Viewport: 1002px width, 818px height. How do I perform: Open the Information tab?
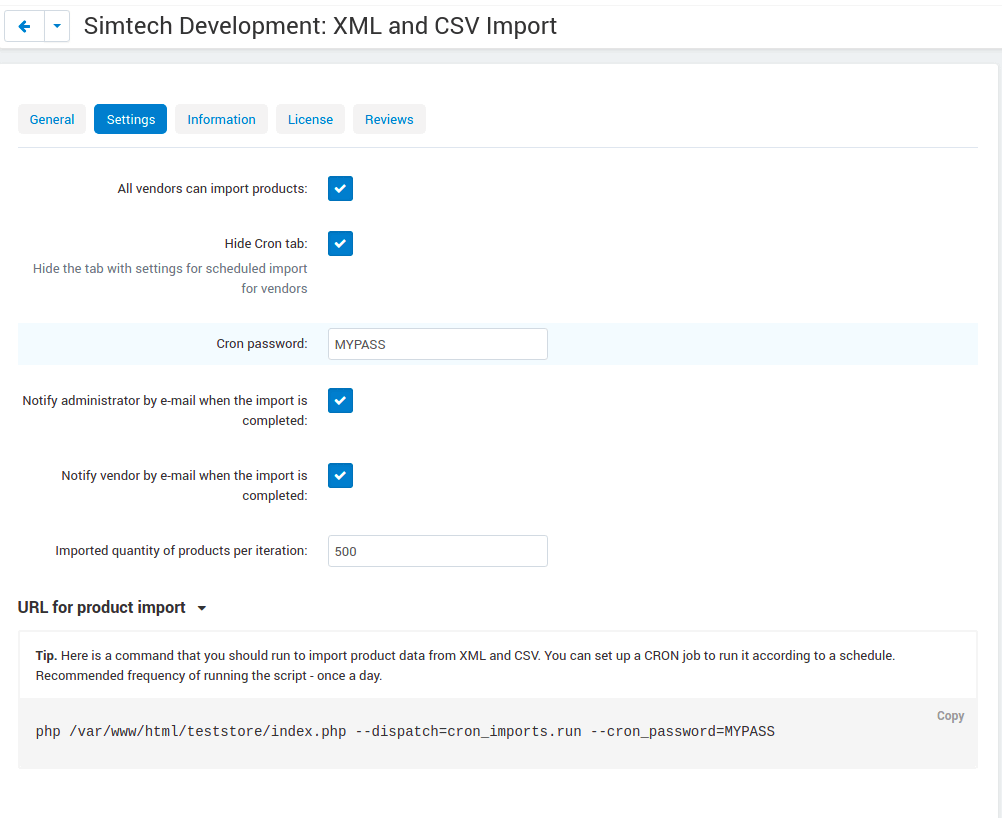[x=221, y=119]
